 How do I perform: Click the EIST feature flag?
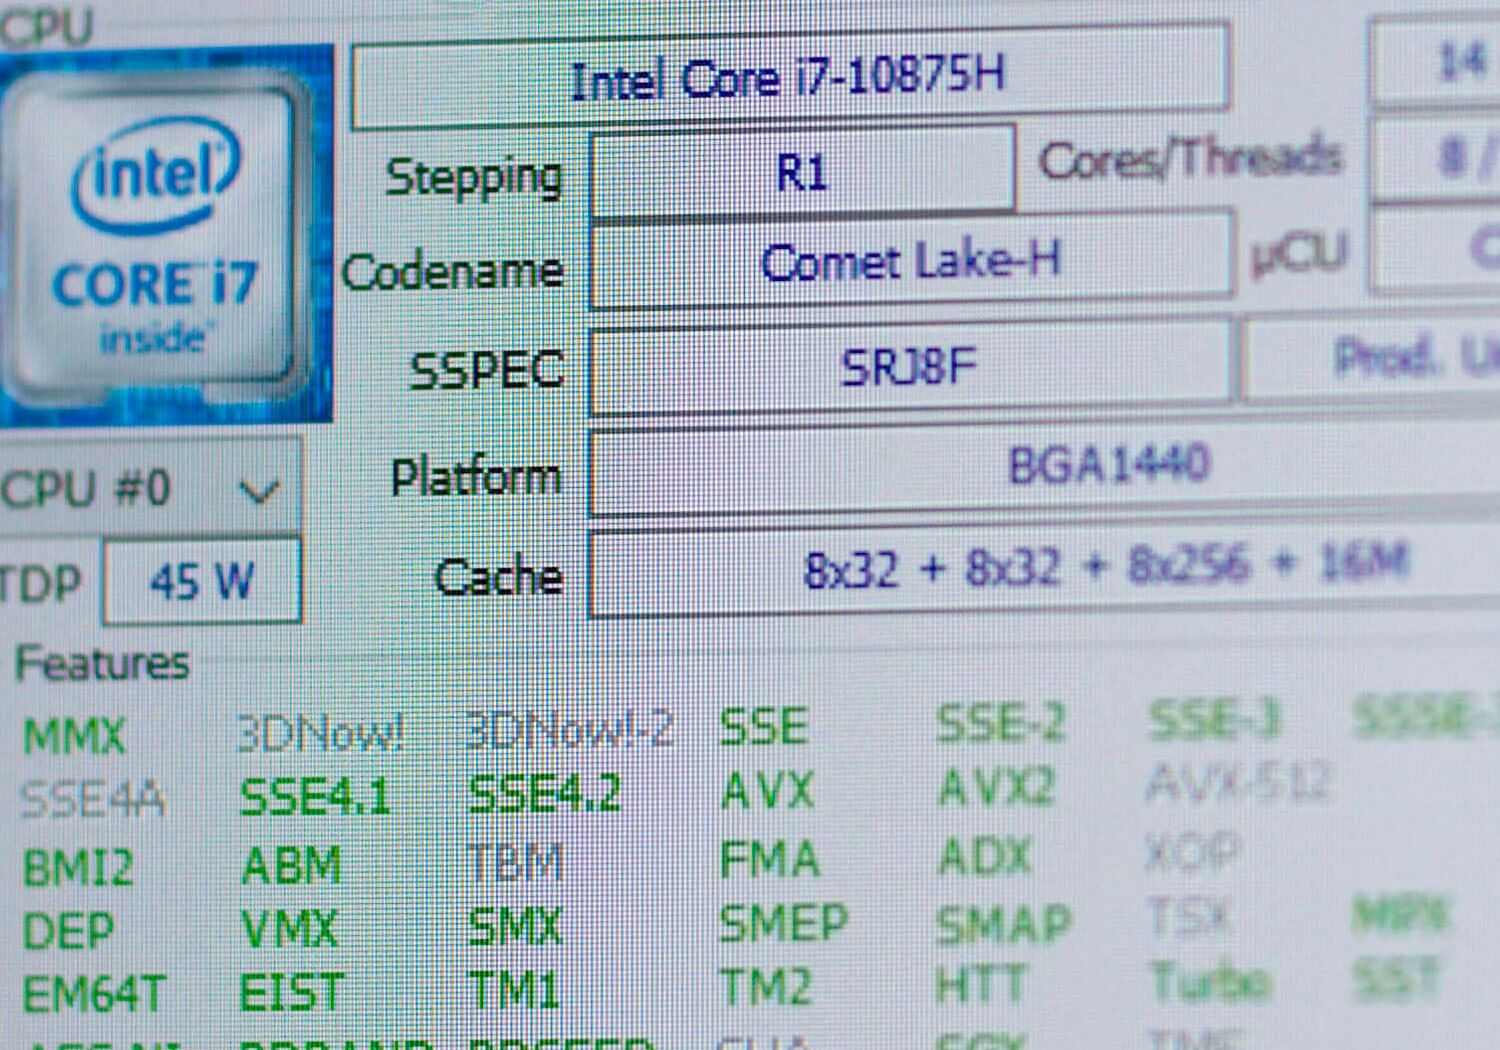(x=291, y=993)
